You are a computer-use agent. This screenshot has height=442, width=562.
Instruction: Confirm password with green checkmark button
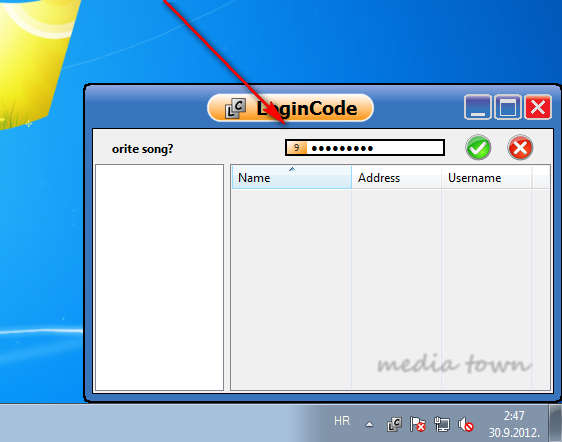(x=478, y=147)
